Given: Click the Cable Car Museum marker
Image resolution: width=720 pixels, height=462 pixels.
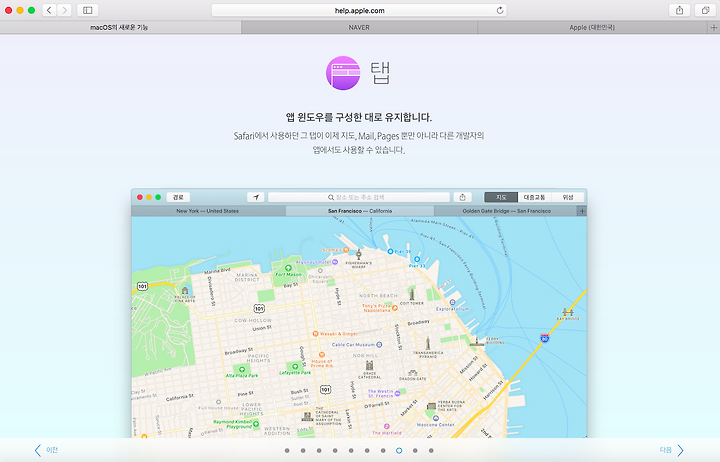Looking at the screenshot, I should 379,344.
